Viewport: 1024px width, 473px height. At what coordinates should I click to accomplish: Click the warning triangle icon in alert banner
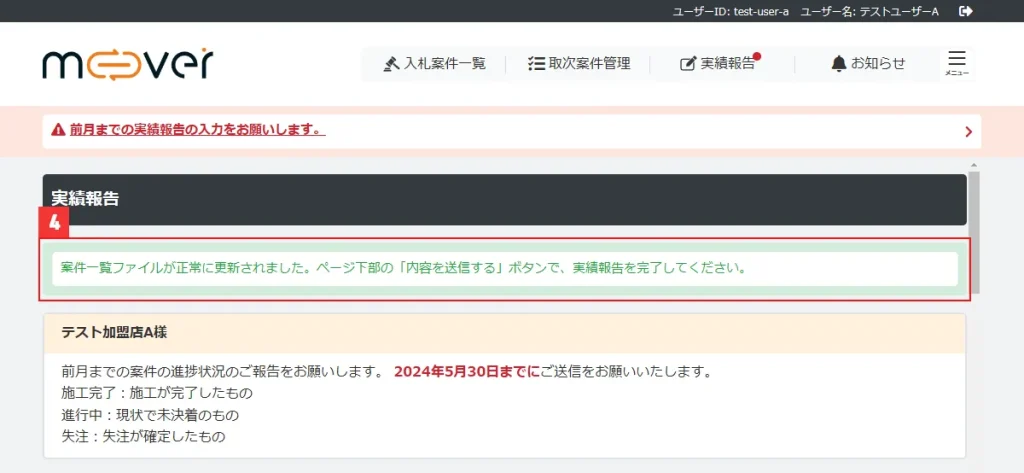(58, 130)
